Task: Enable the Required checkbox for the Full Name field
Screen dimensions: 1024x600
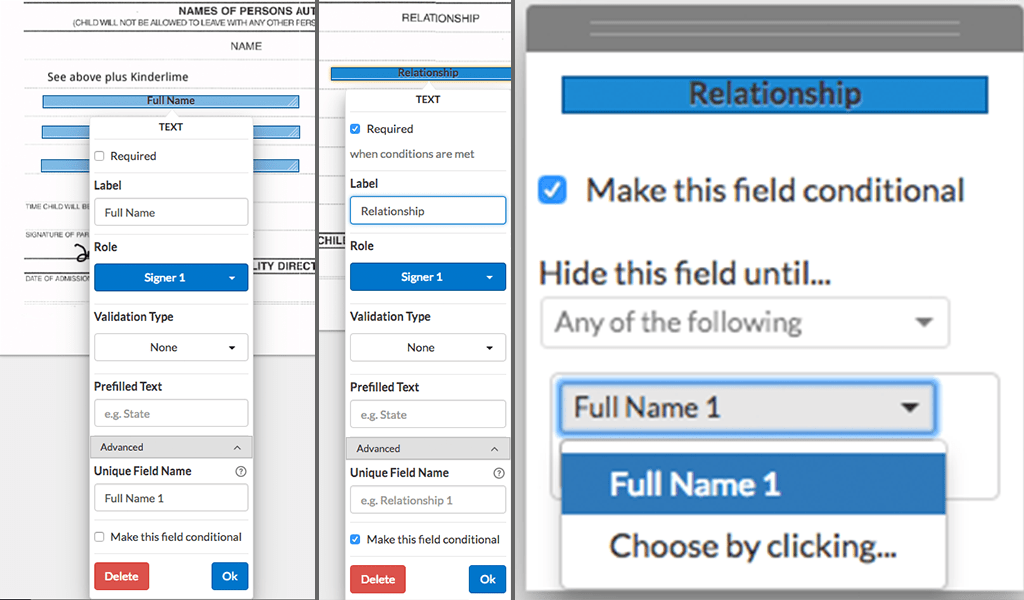Action: coord(99,156)
